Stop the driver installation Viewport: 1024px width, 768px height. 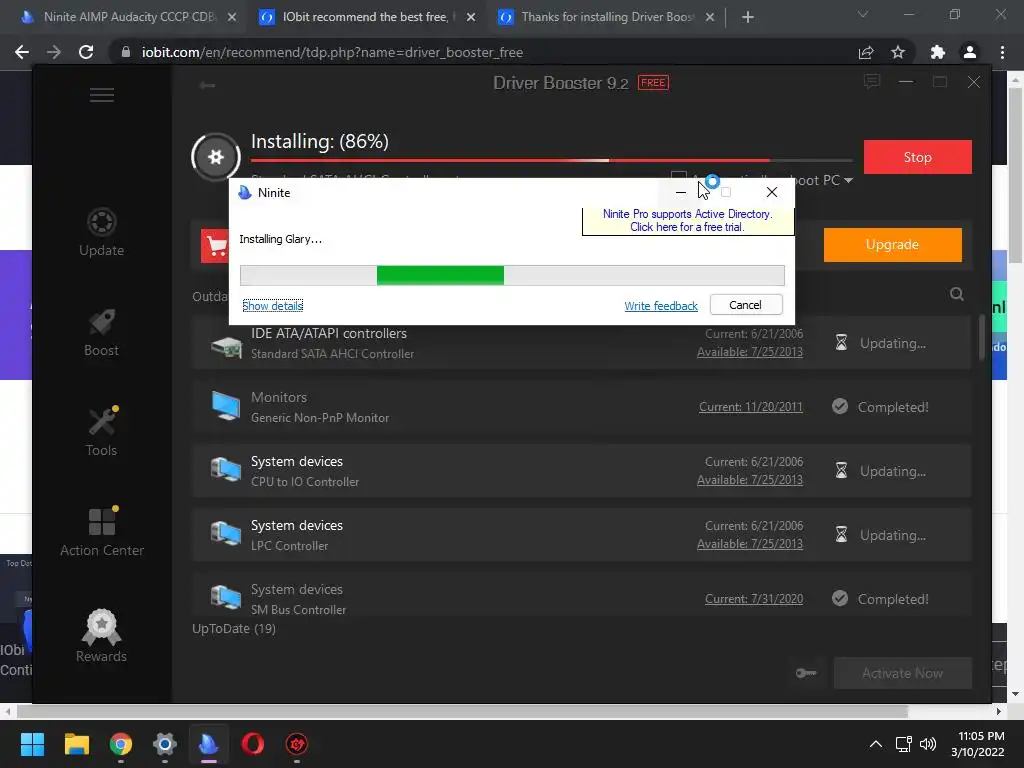click(x=918, y=157)
